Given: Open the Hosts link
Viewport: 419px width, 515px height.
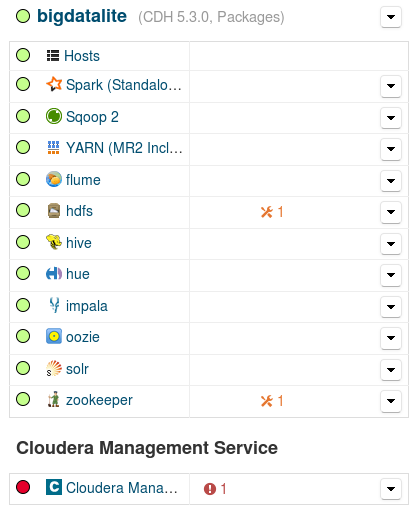Looking at the screenshot, I should tap(82, 56).
